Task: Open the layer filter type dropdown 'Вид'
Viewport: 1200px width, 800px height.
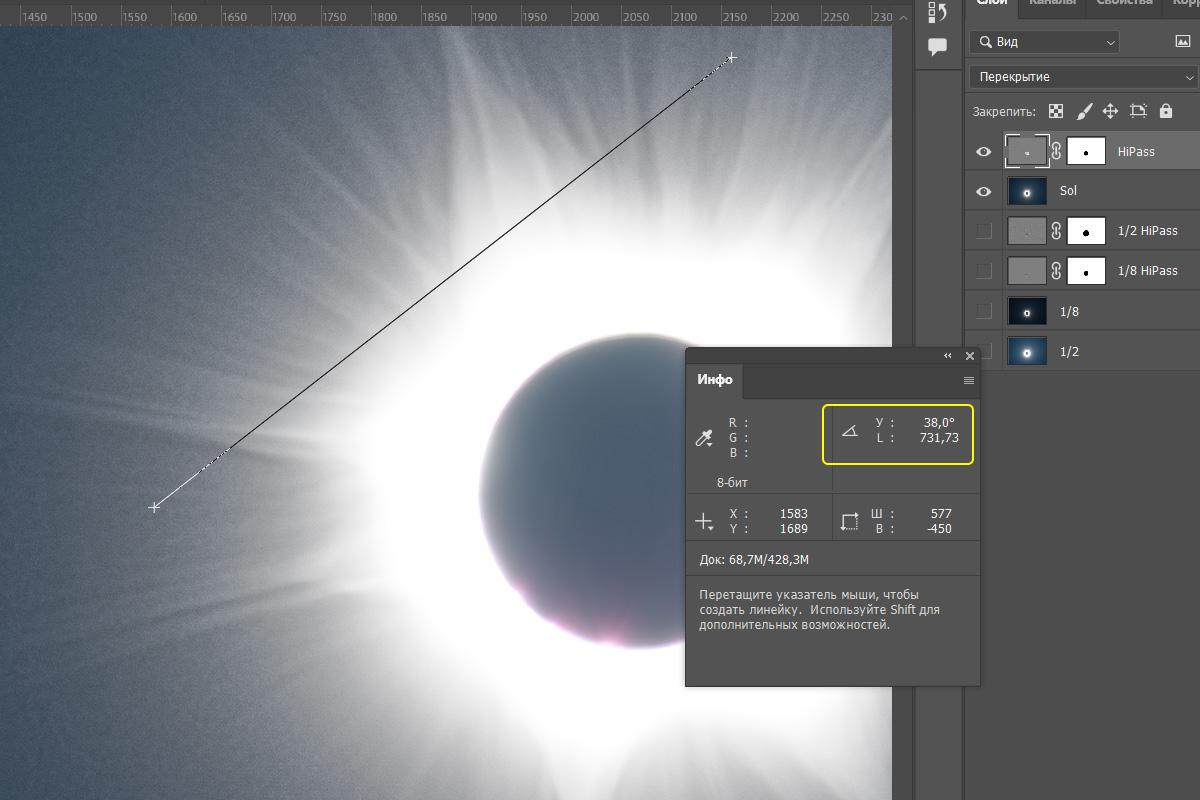Action: click(1044, 42)
